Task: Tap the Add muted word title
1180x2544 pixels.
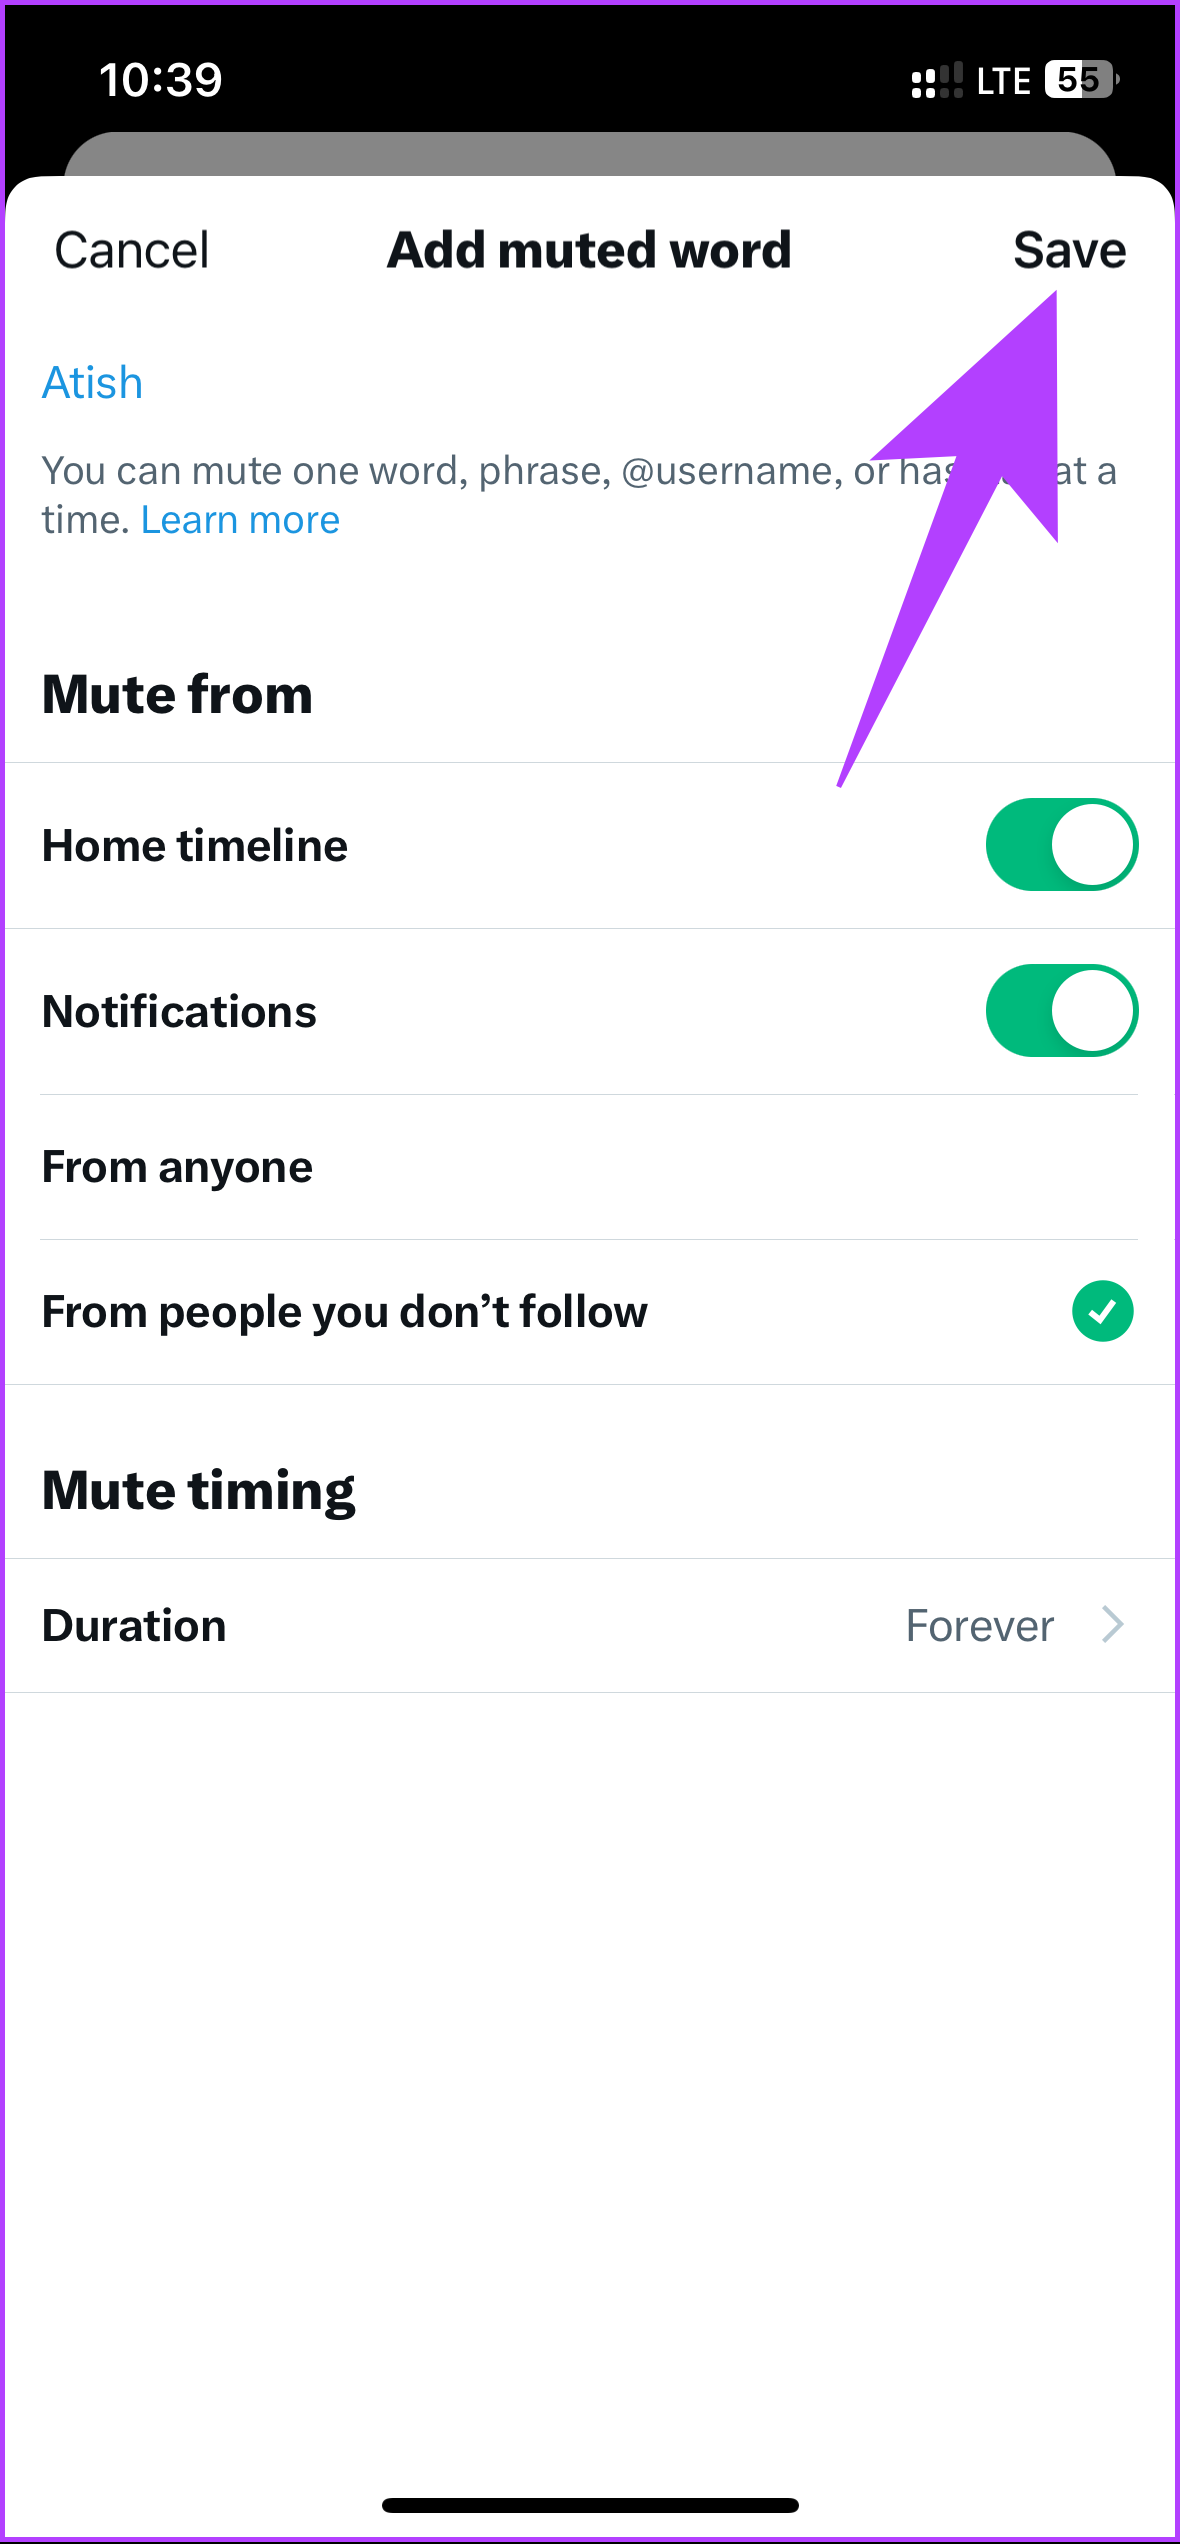Action: [589, 250]
